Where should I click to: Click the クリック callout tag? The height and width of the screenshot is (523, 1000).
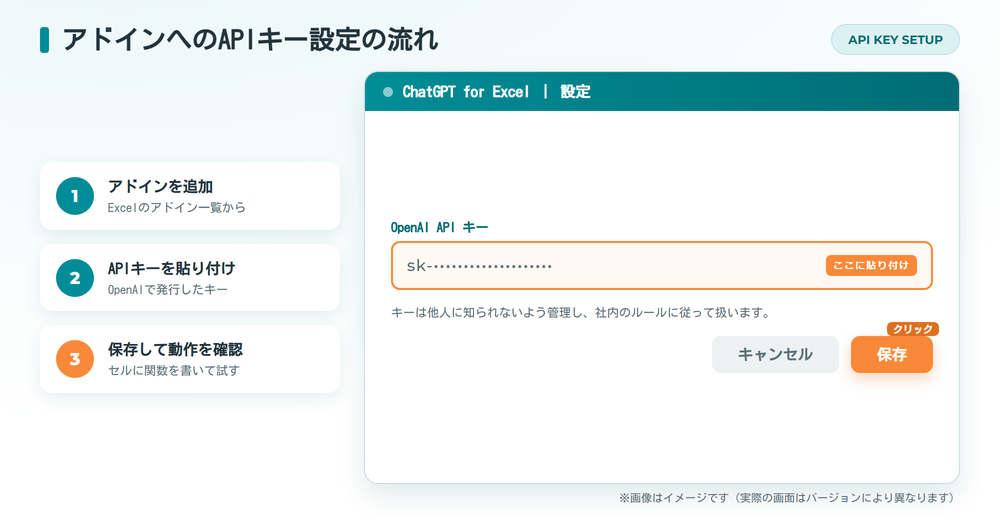913,329
